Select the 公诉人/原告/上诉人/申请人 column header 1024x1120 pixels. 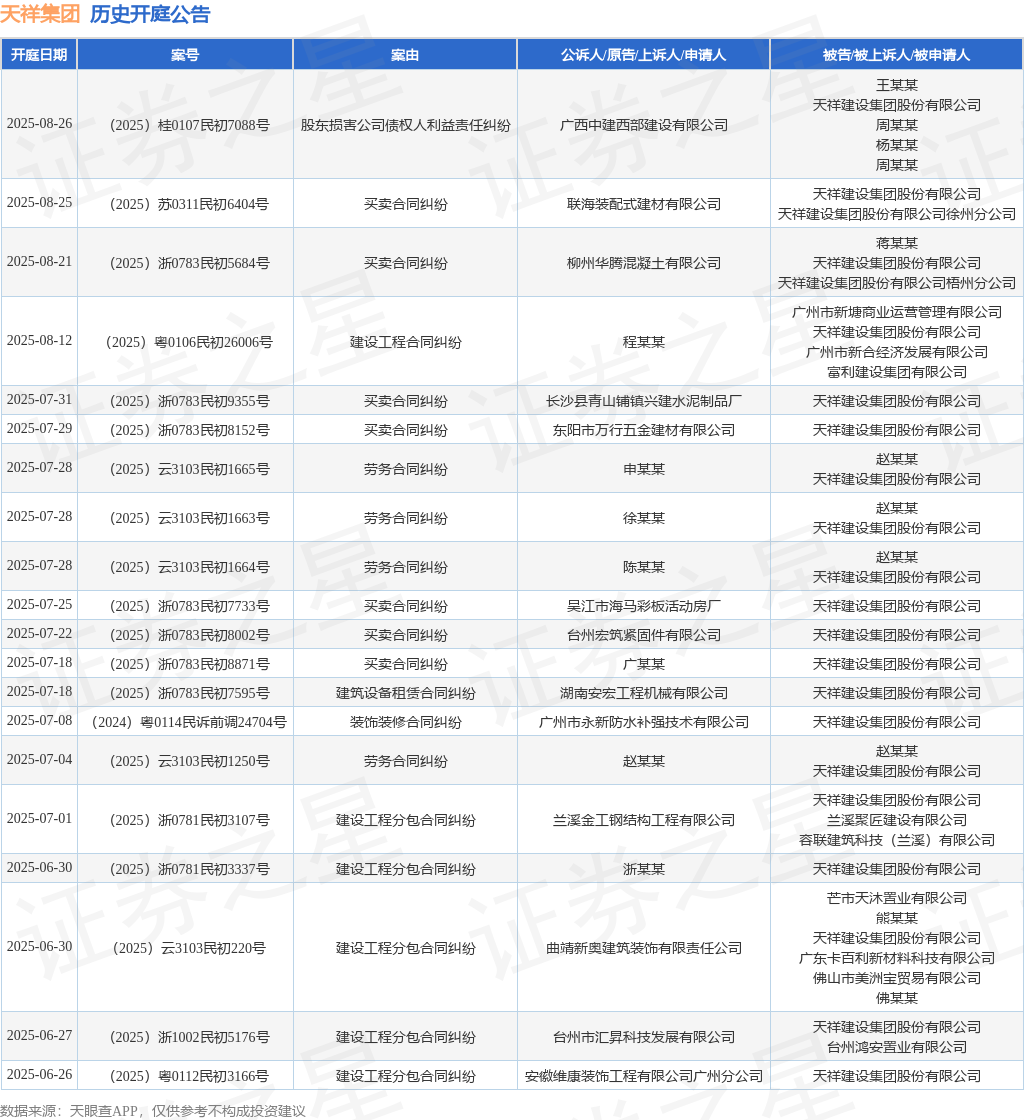(x=643, y=55)
